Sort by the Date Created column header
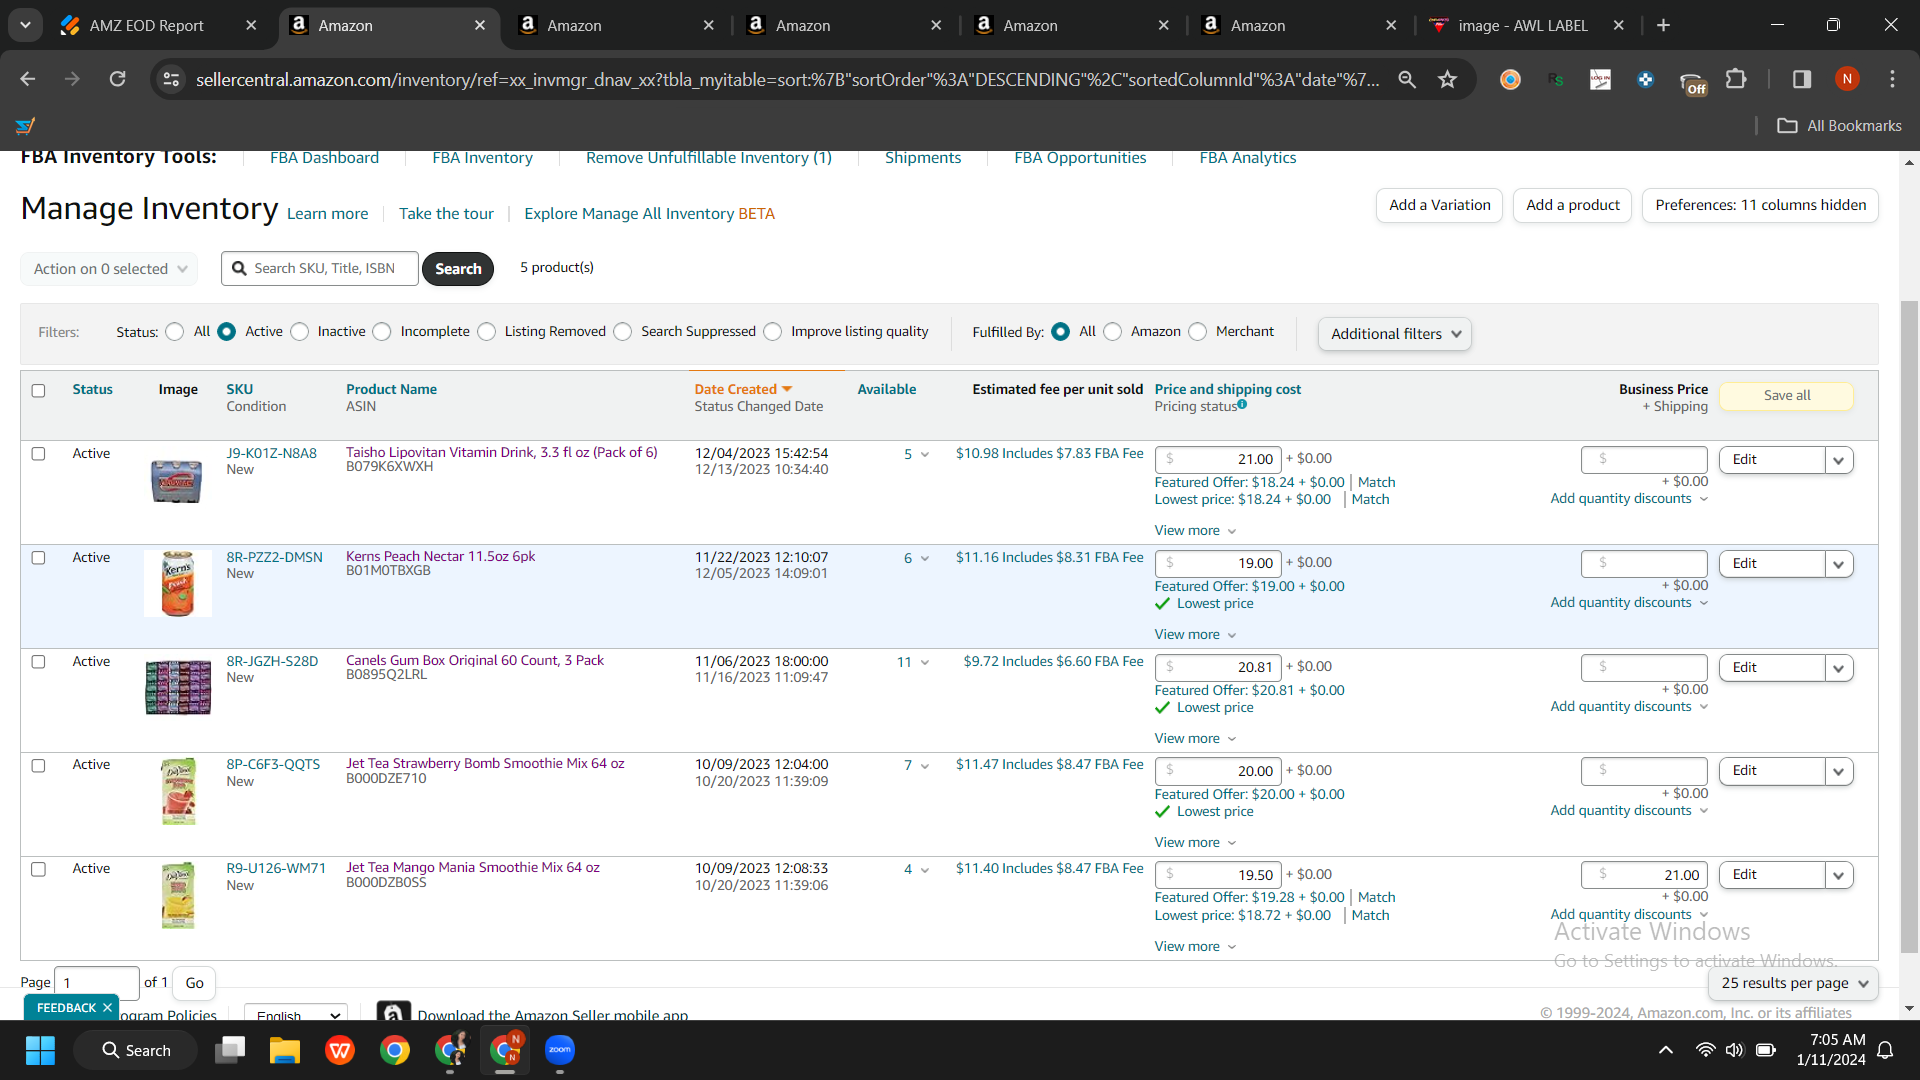This screenshot has height=1080, width=1920. [x=743, y=389]
